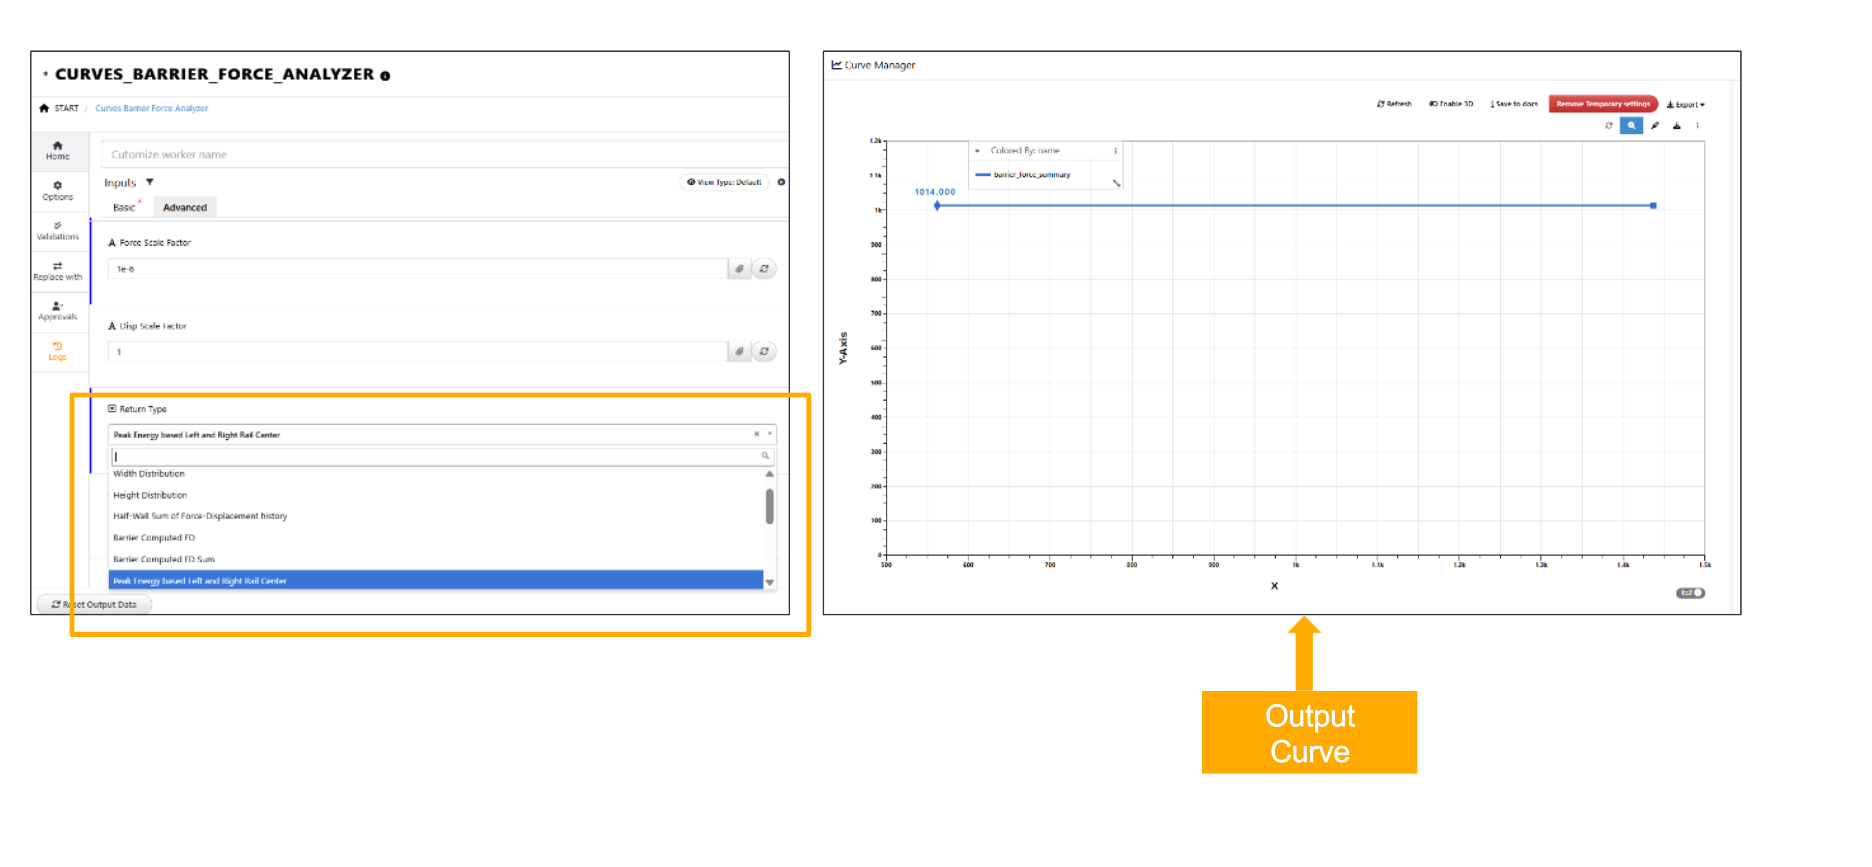The image size is (1872, 867).
Task: Click the Replace with sidebar icon
Action: point(57,270)
